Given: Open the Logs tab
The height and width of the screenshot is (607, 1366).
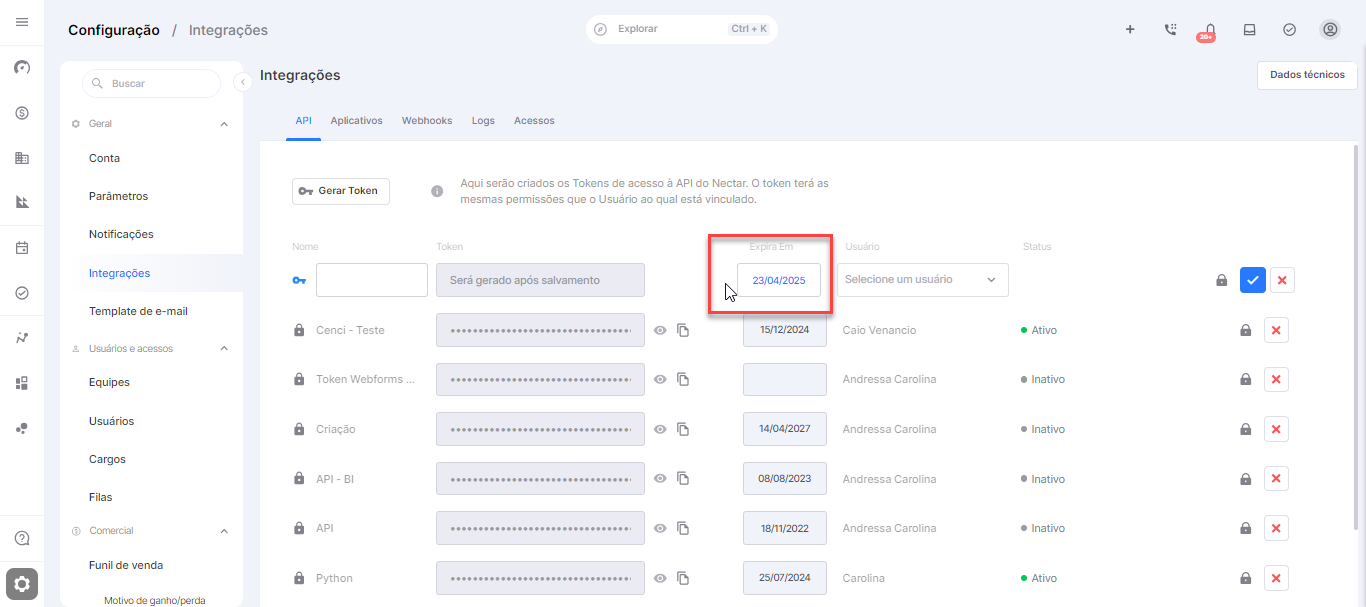Looking at the screenshot, I should click(x=483, y=121).
